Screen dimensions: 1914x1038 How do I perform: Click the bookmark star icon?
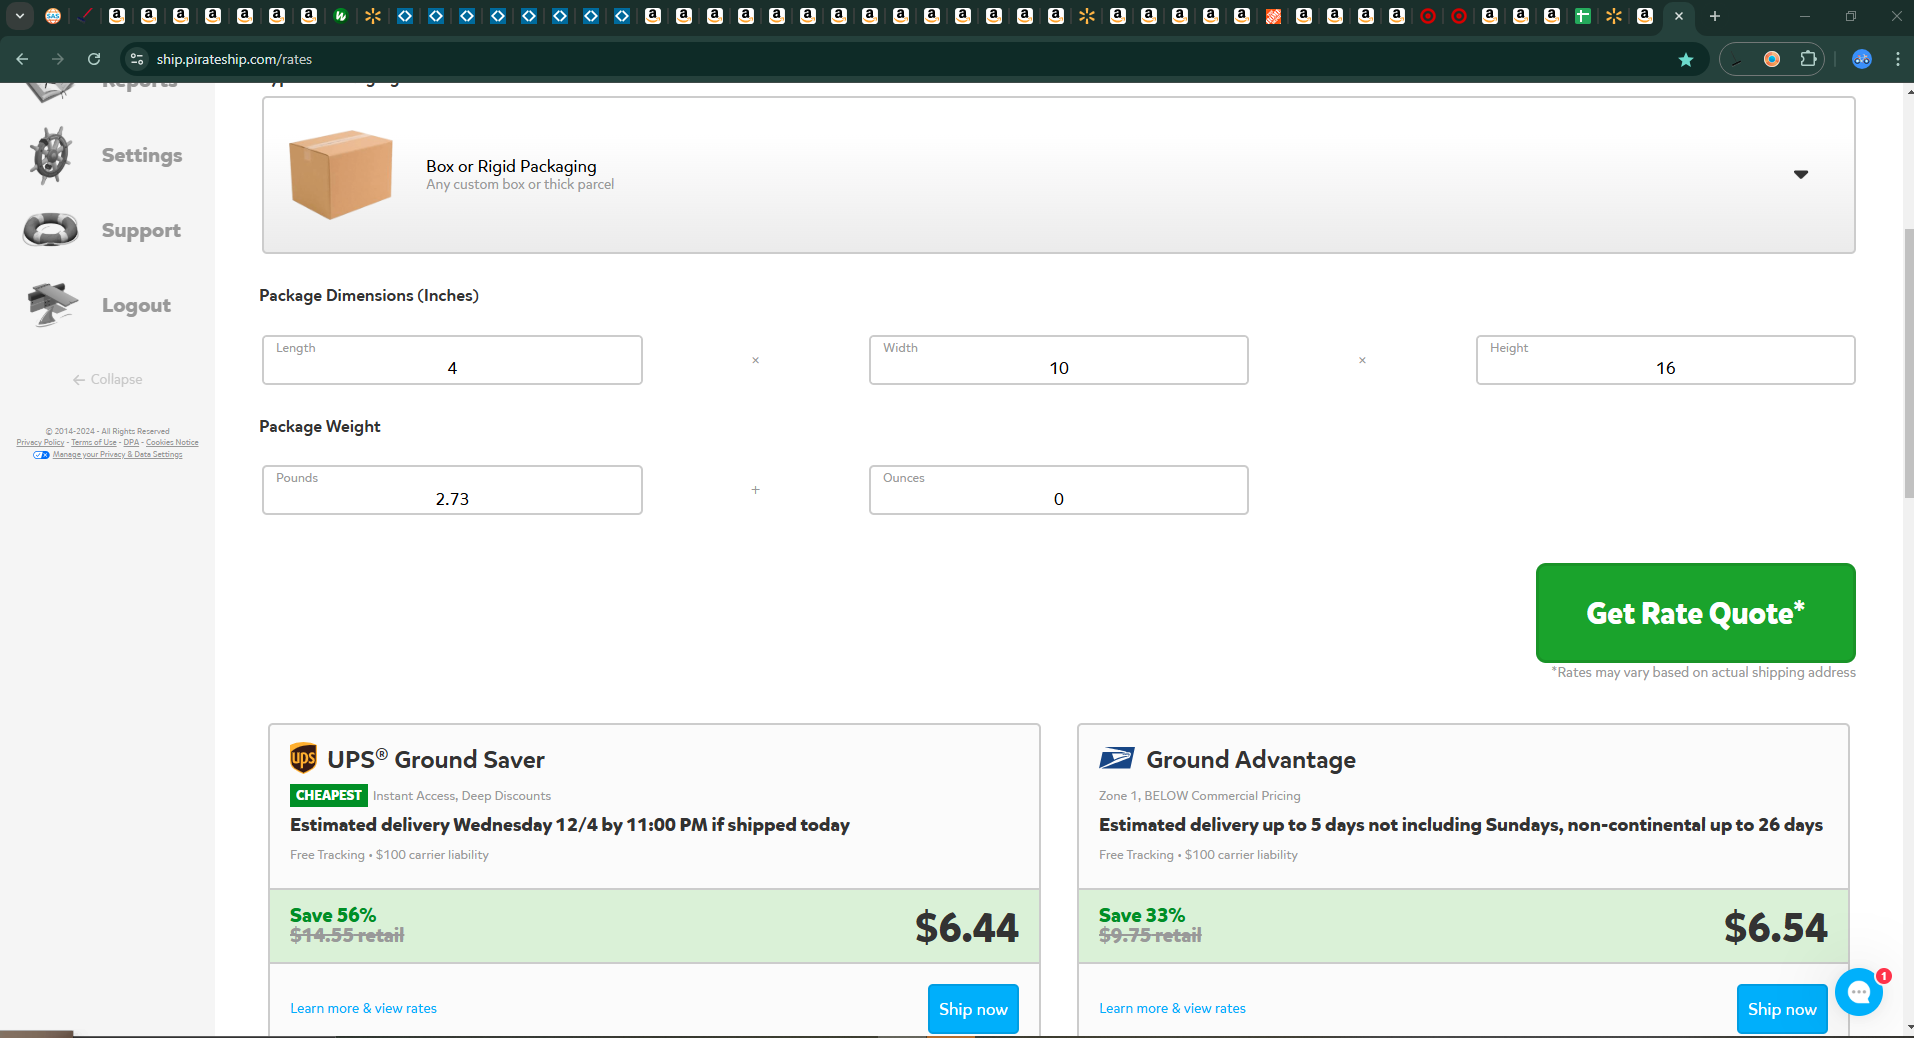1686,60
